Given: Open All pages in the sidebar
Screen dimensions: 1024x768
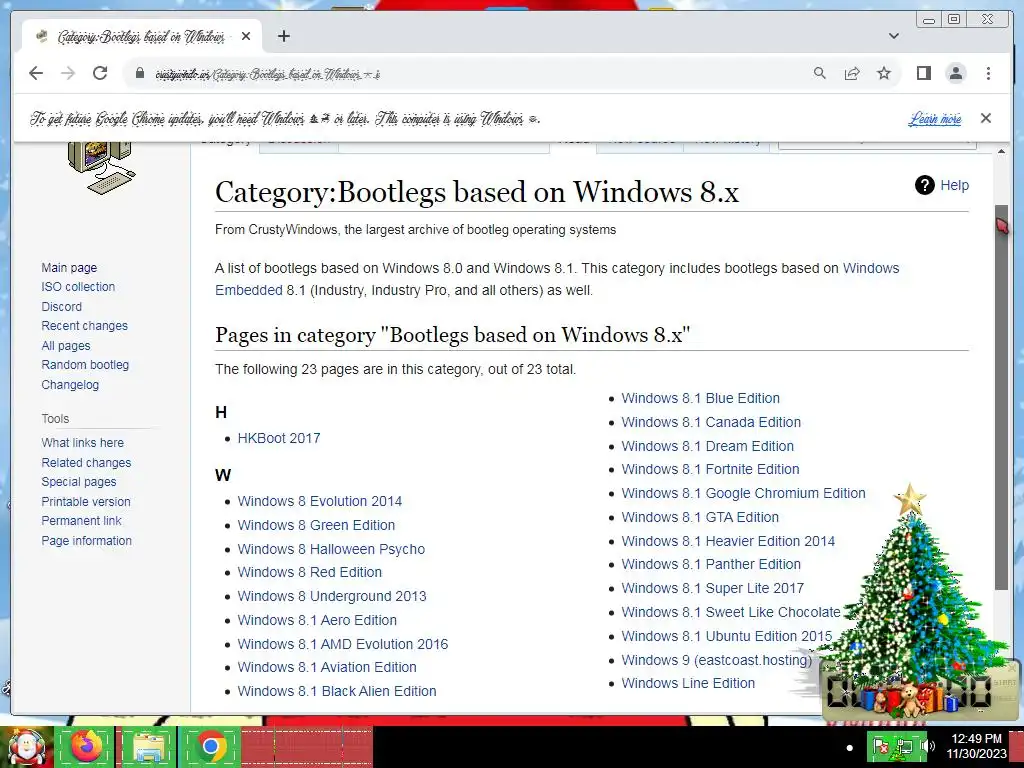Looking at the screenshot, I should point(66,345).
